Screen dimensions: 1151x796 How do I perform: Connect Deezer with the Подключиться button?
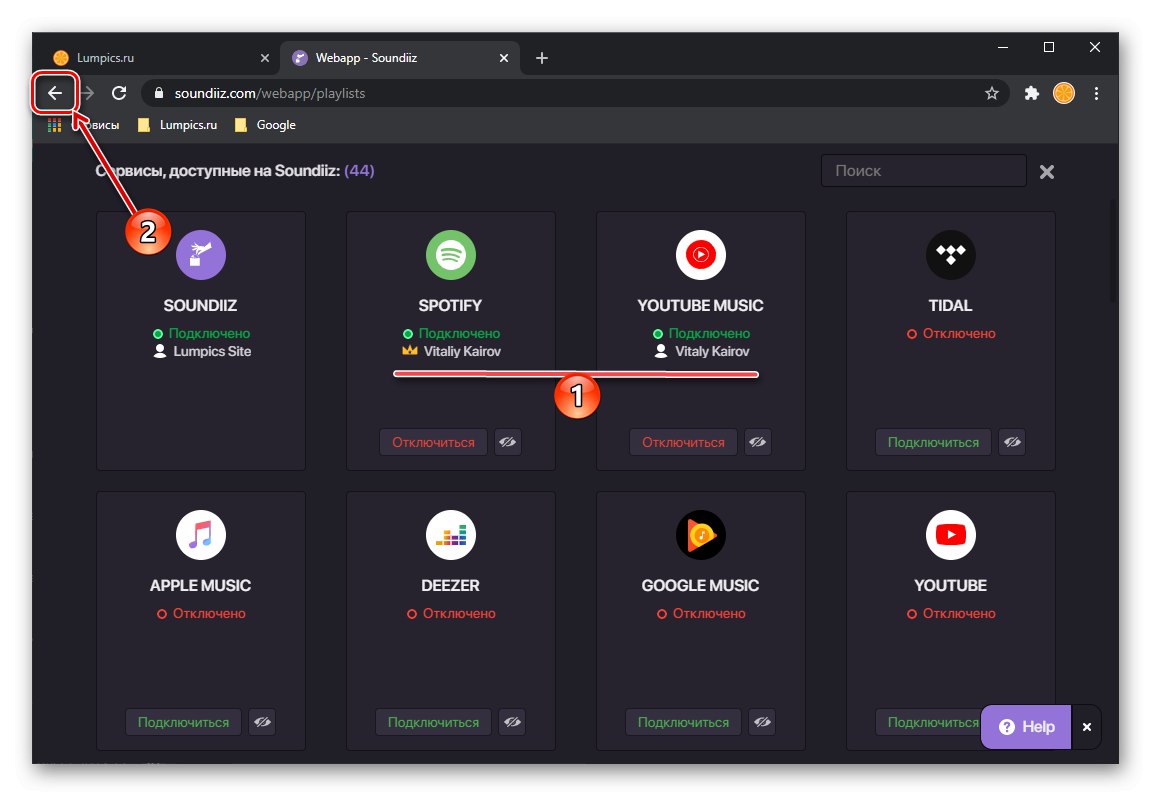(x=433, y=723)
